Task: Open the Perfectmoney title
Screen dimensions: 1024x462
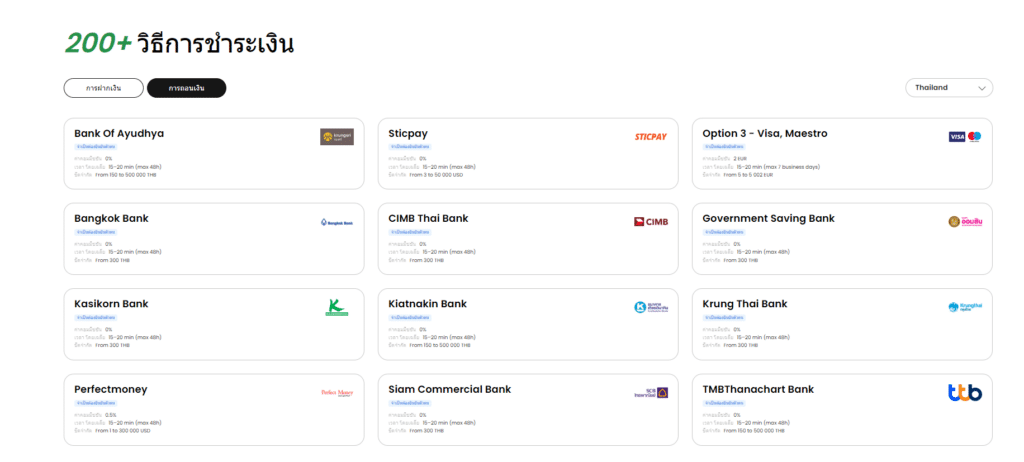Action: point(111,389)
